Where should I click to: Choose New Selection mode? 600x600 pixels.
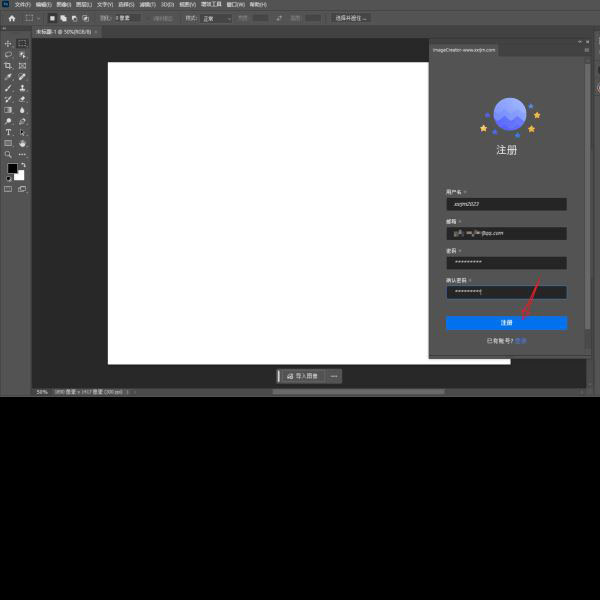pyautogui.click(x=52, y=18)
